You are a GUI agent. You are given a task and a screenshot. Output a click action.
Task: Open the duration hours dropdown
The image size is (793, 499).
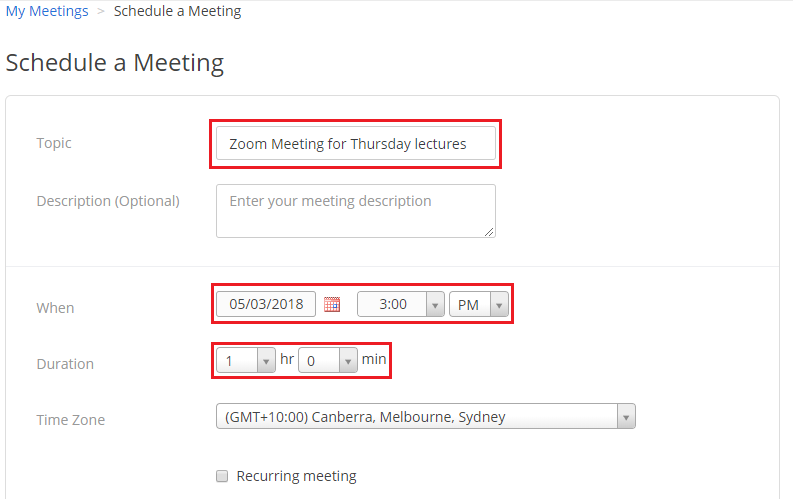click(246, 360)
